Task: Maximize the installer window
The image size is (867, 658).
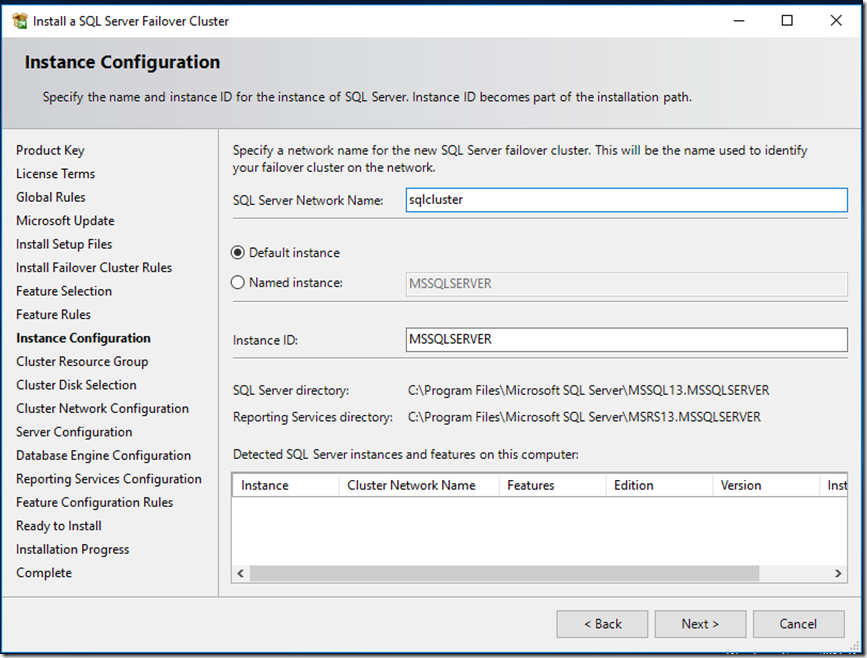Action: point(787,21)
